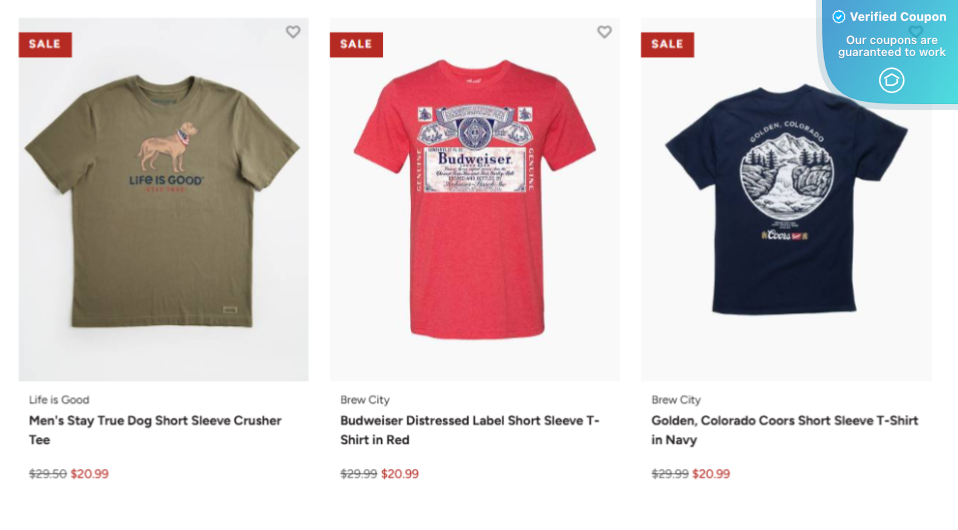Open the Life is Good brand link
The height and width of the screenshot is (530, 958).
pyautogui.click(x=59, y=400)
